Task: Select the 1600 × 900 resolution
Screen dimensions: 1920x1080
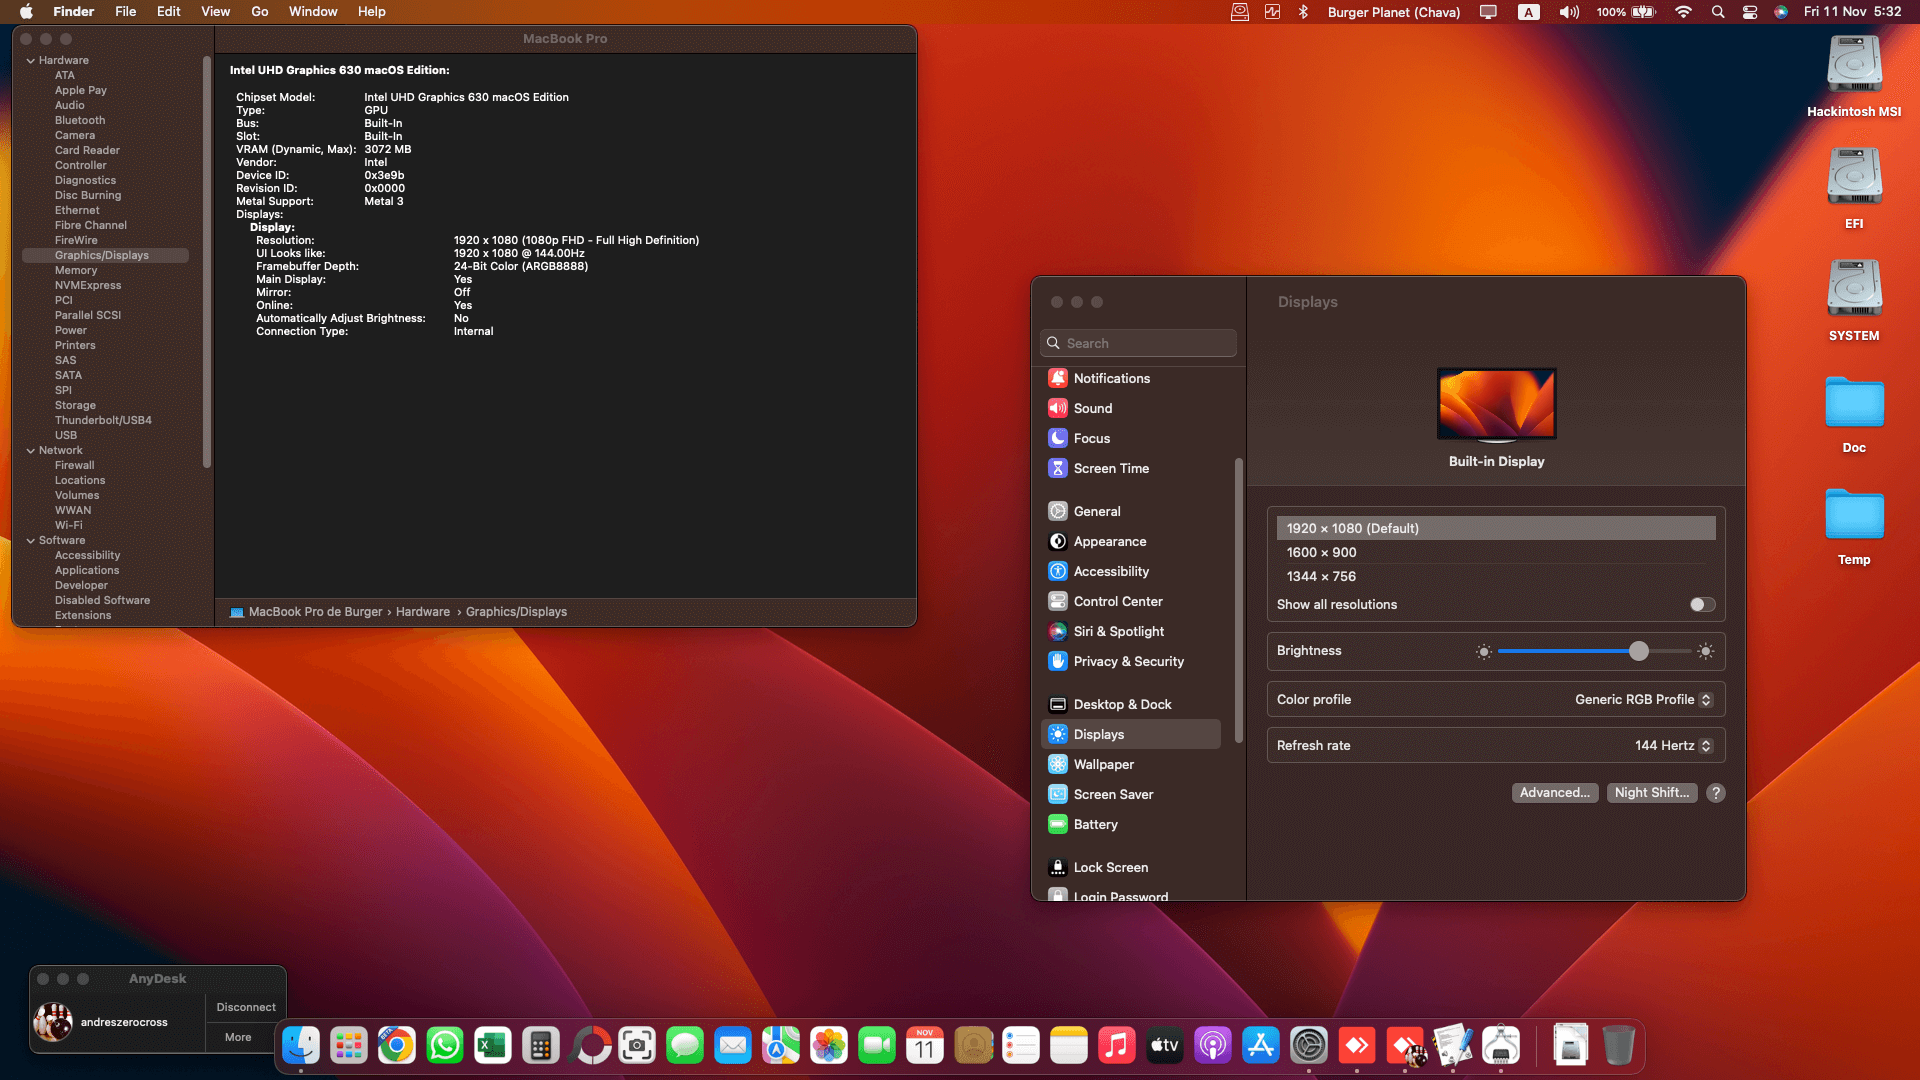Action: (1496, 552)
